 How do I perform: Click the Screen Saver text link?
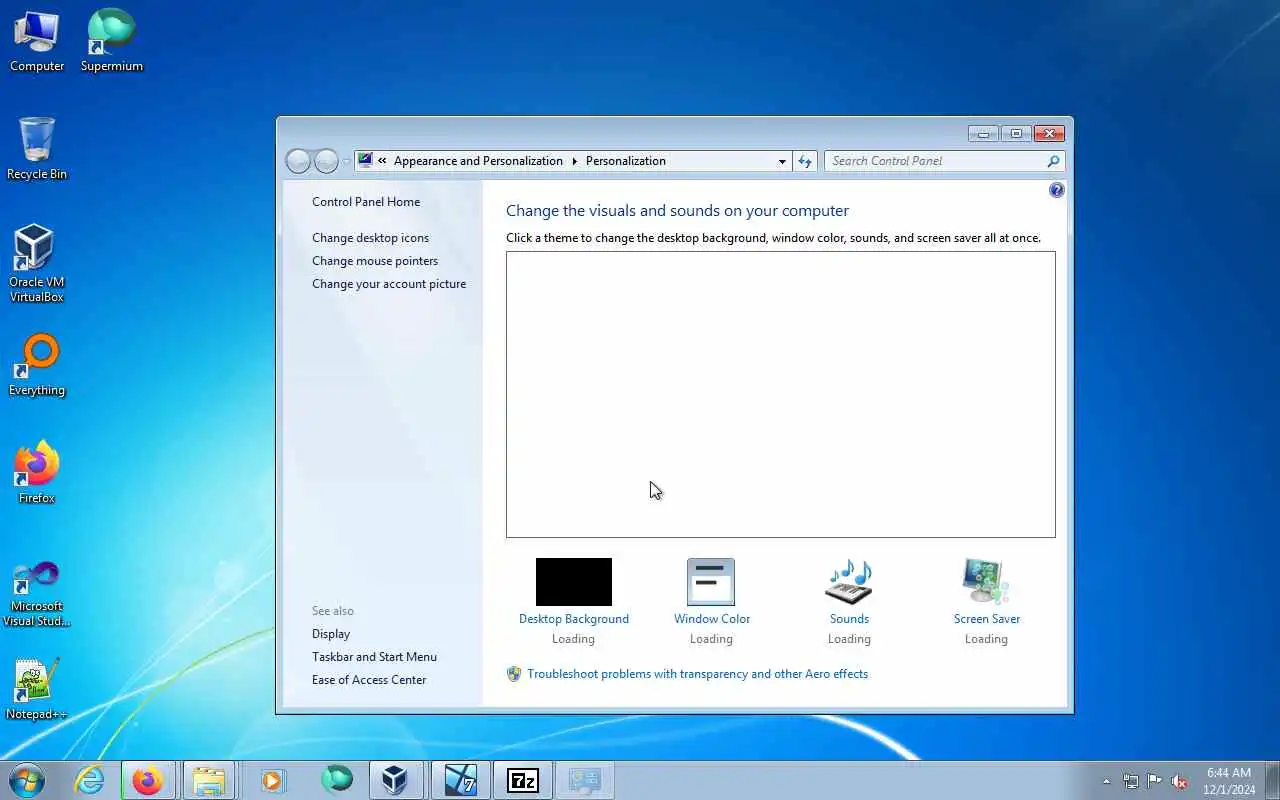(987, 619)
